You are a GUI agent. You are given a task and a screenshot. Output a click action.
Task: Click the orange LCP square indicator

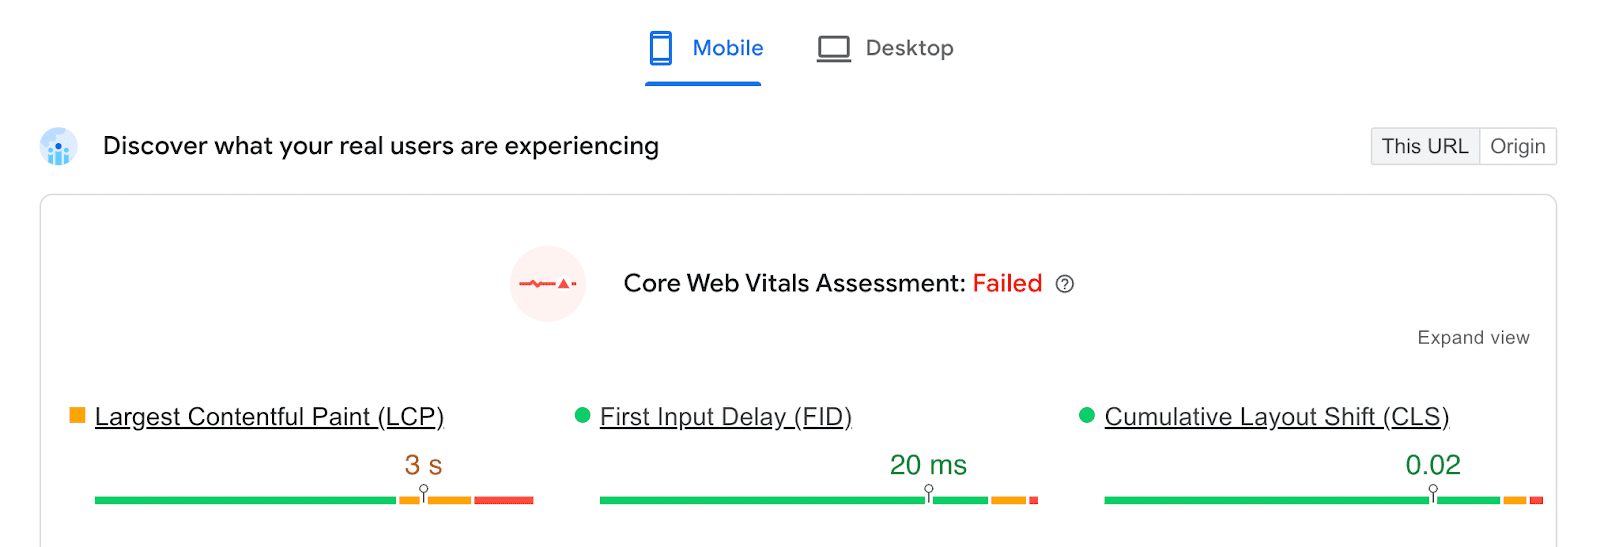tap(77, 415)
